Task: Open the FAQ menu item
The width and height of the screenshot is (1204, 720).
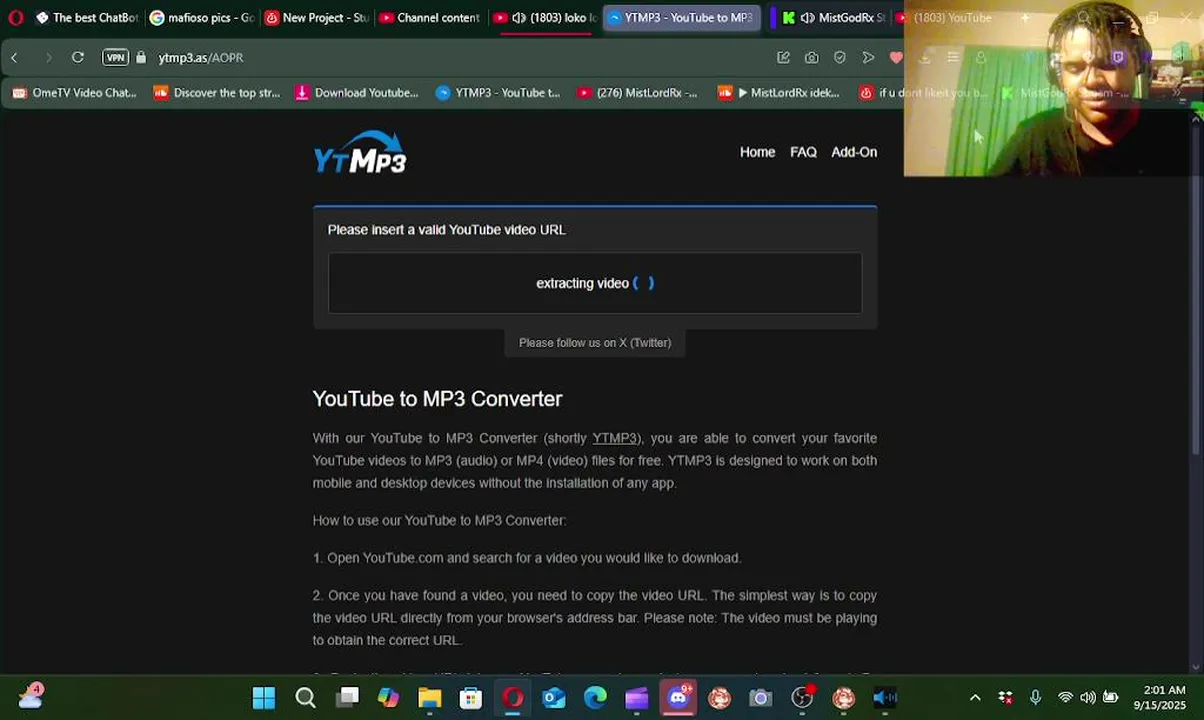Action: 803,152
